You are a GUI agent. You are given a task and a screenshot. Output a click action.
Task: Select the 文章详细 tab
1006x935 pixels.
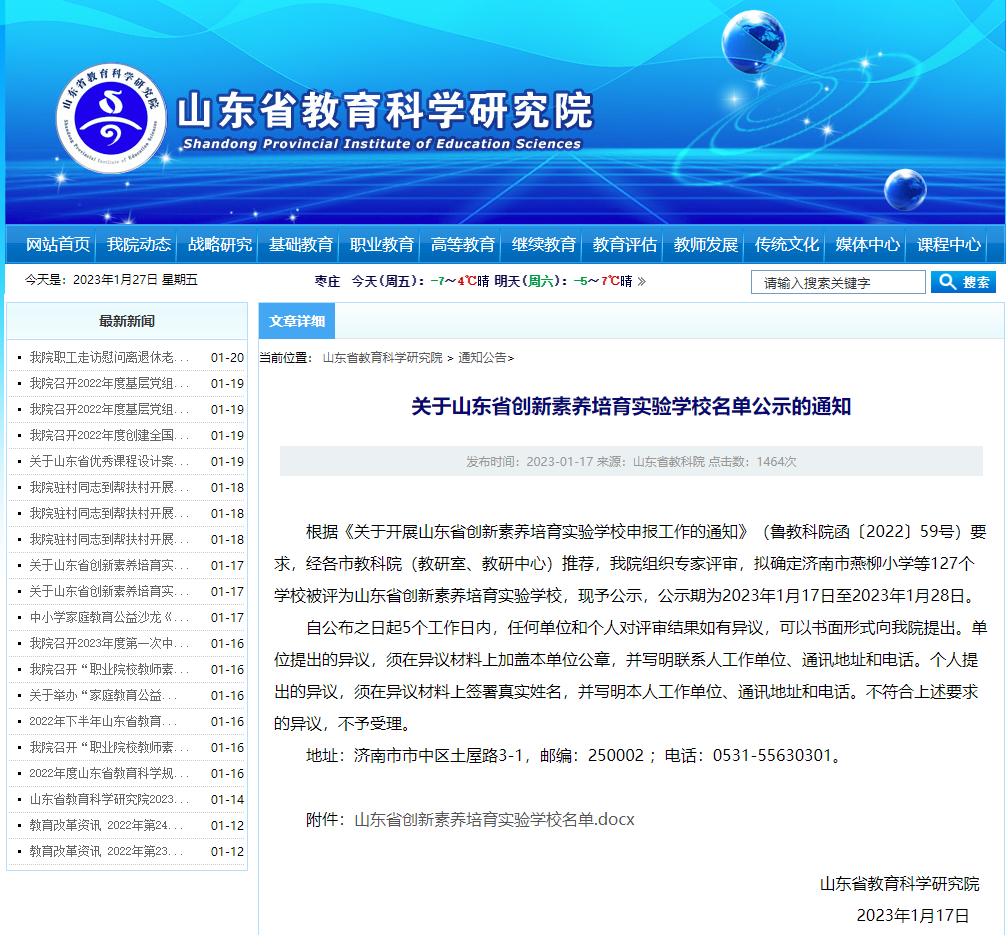(296, 321)
